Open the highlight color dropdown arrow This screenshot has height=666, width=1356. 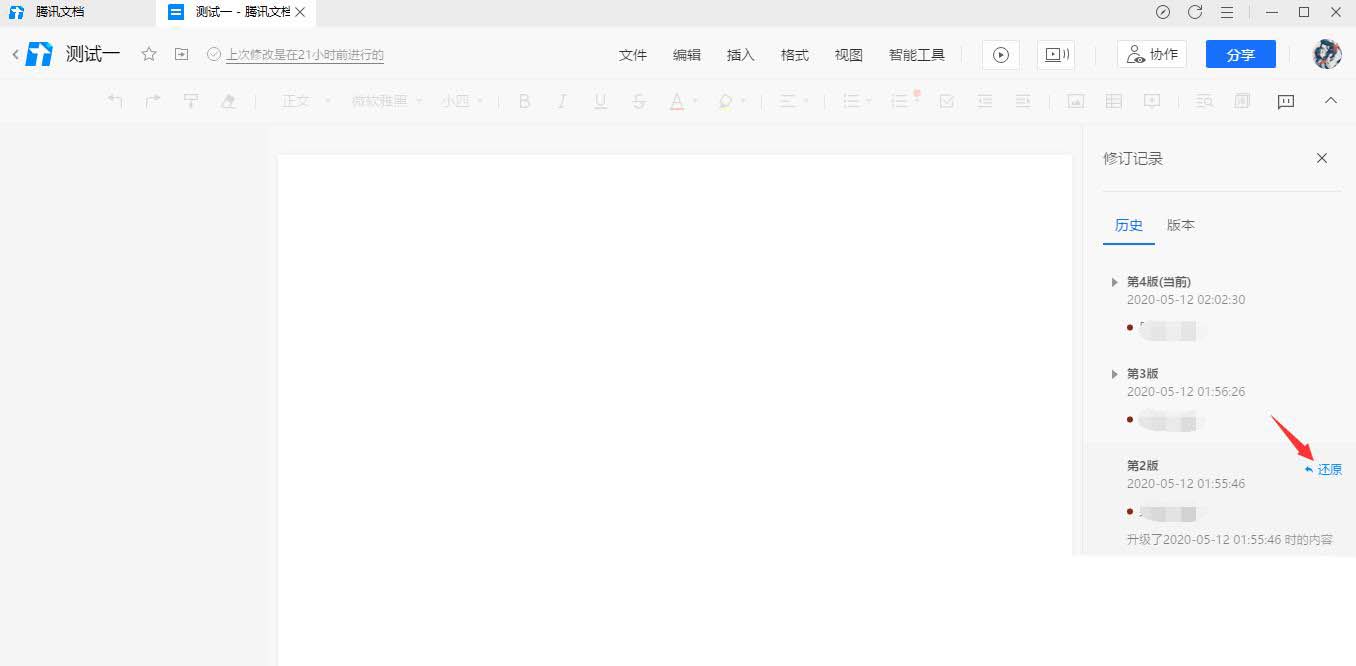[743, 101]
